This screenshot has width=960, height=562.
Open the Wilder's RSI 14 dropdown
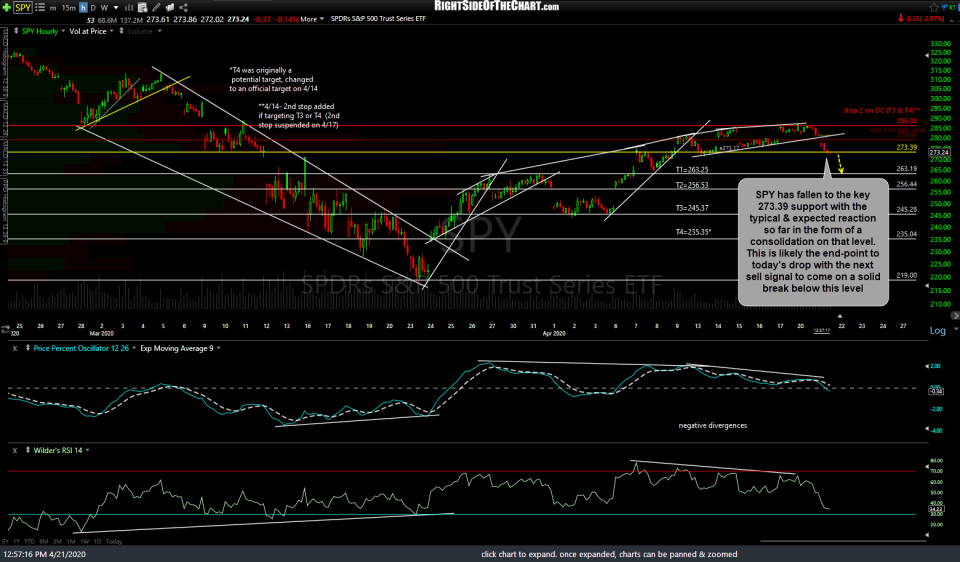(88, 451)
